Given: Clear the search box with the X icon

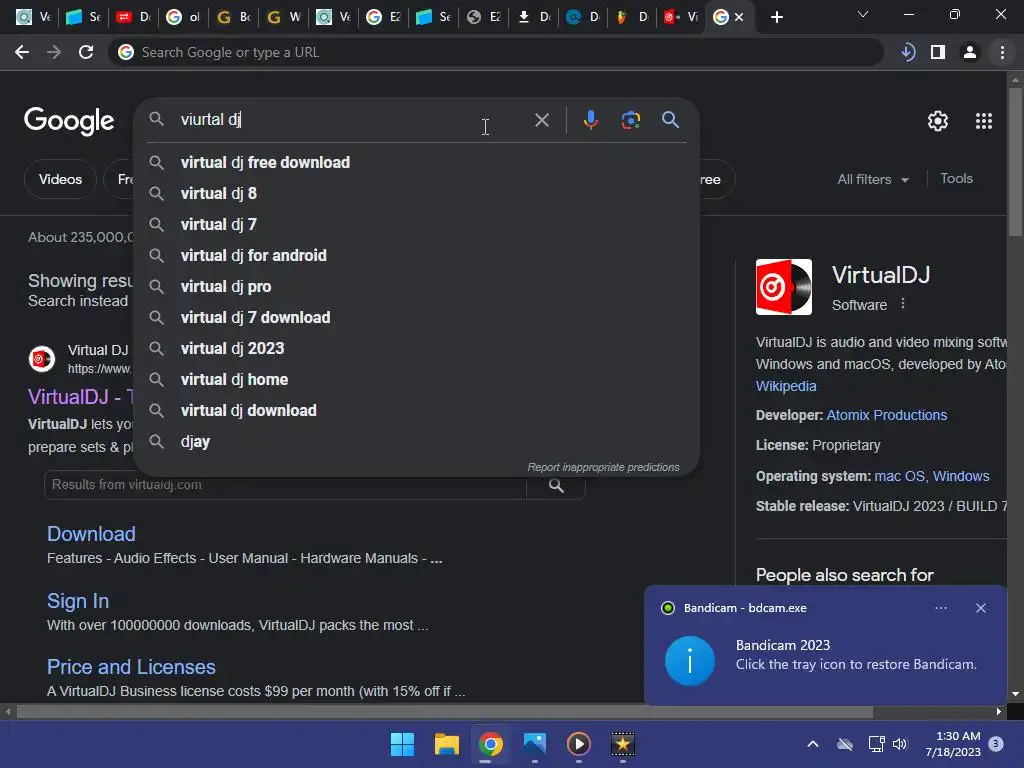Looking at the screenshot, I should point(541,120).
